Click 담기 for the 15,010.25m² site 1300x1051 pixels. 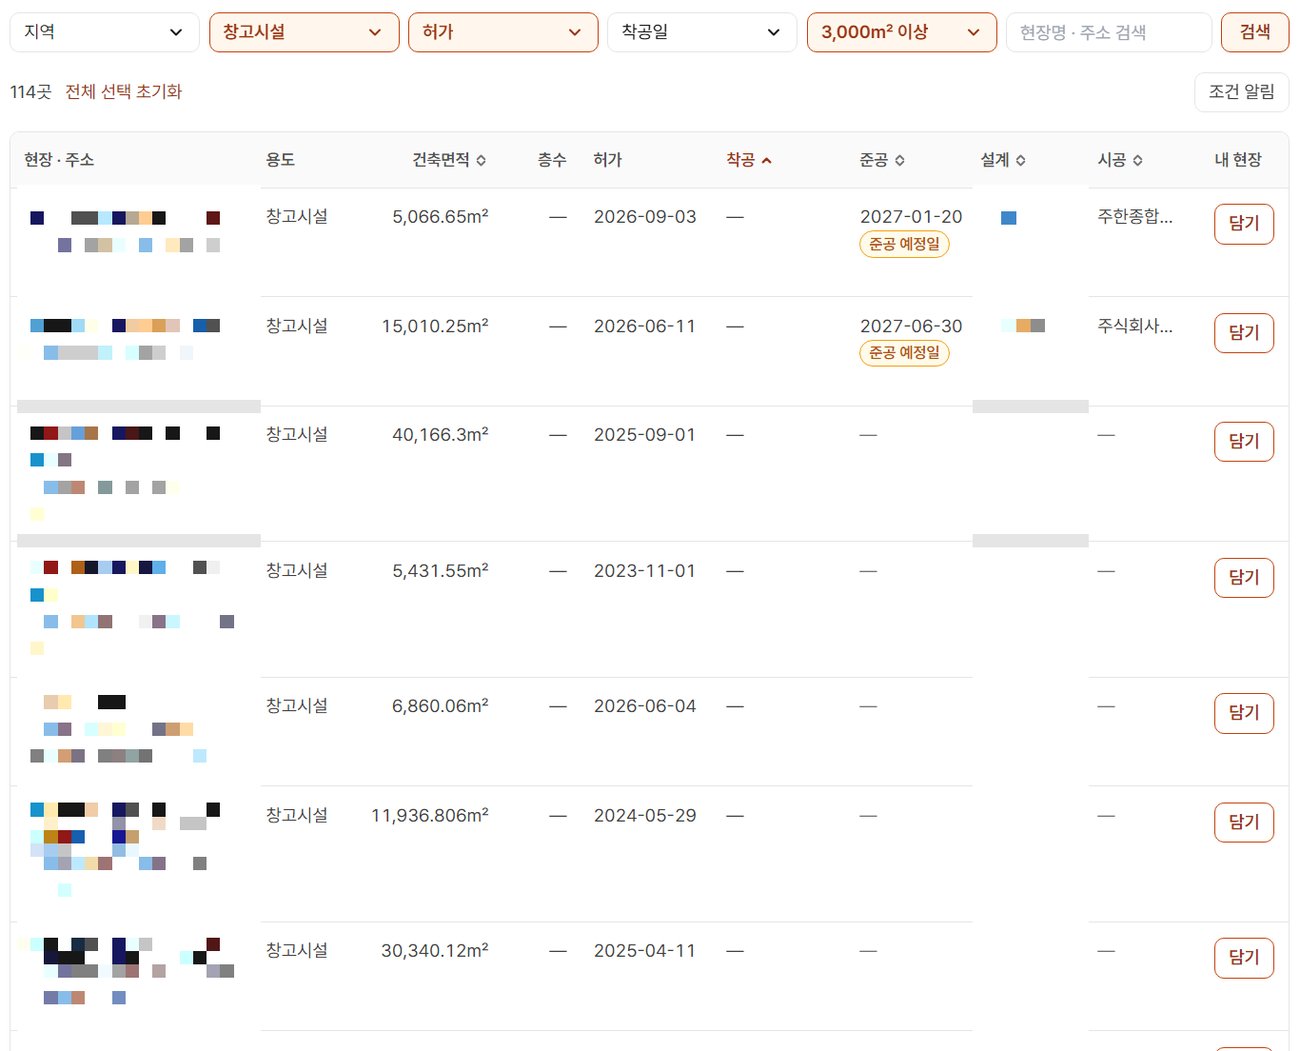(x=1244, y=333)
